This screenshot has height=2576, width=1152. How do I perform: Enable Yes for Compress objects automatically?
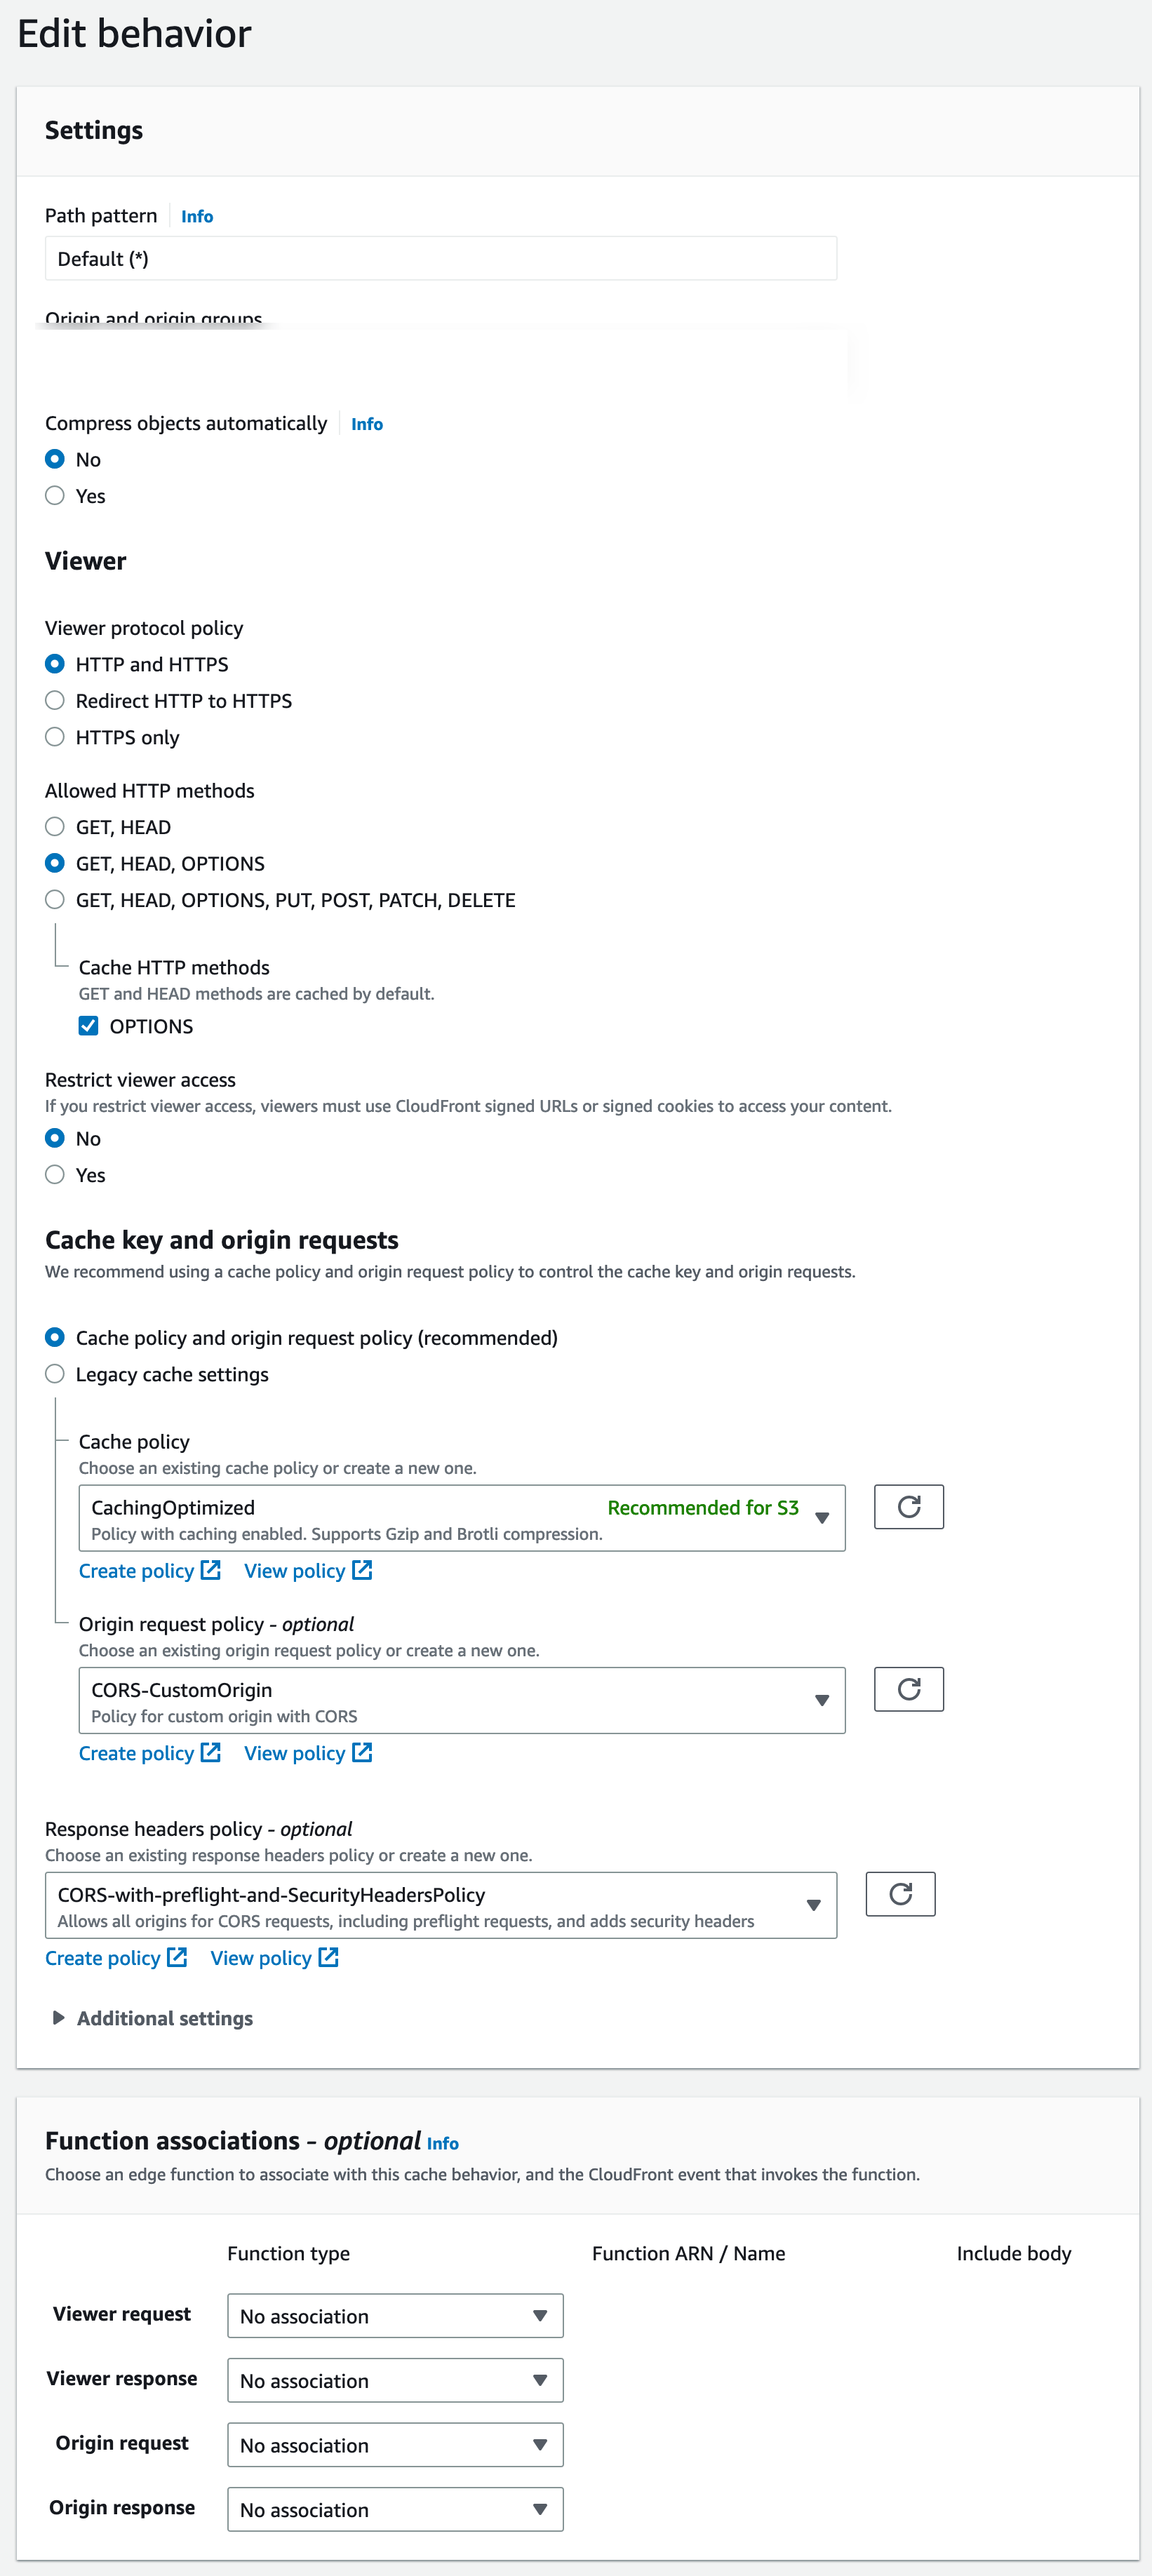click(x=55, y=495)
